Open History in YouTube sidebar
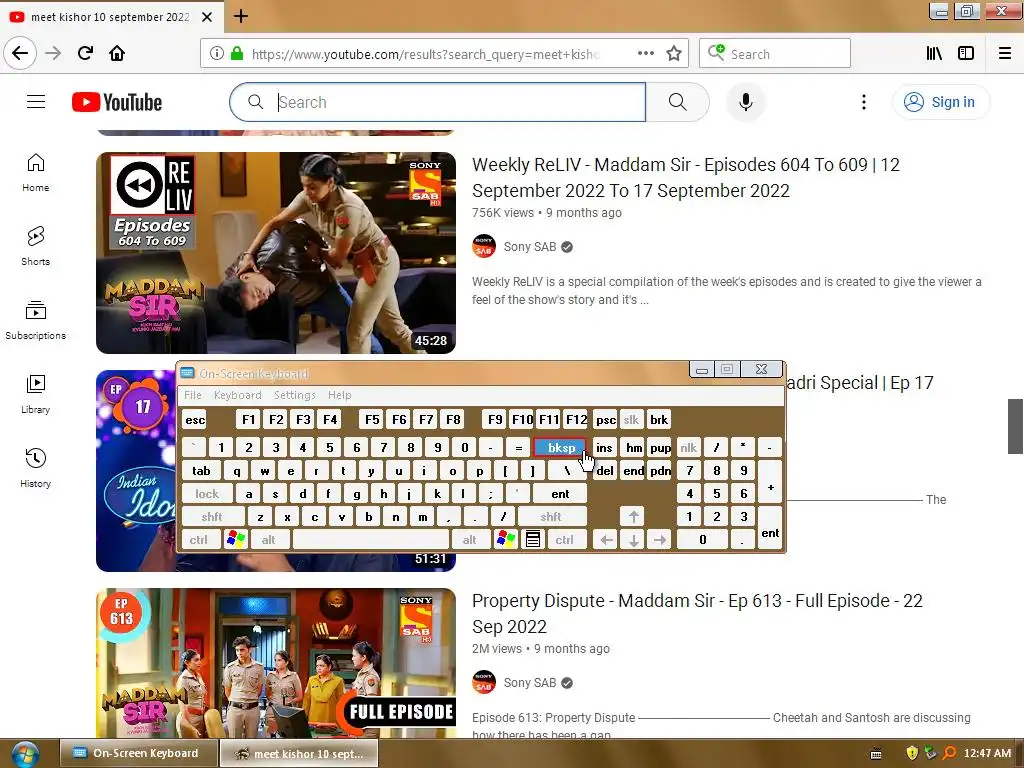 click(x=35, y=468)
